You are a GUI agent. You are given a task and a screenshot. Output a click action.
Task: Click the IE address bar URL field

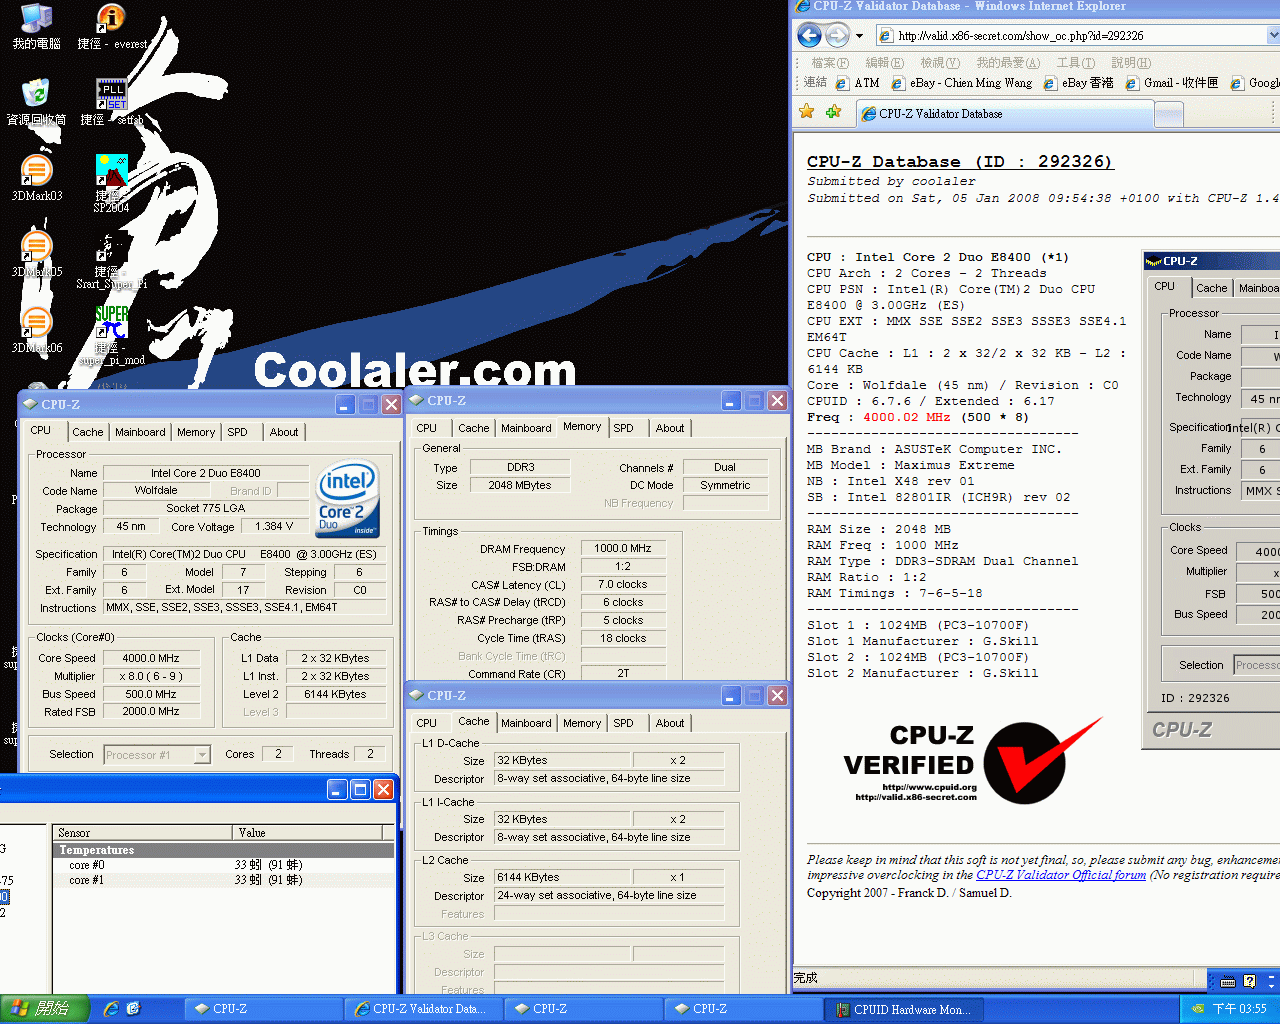(1070, 35)
